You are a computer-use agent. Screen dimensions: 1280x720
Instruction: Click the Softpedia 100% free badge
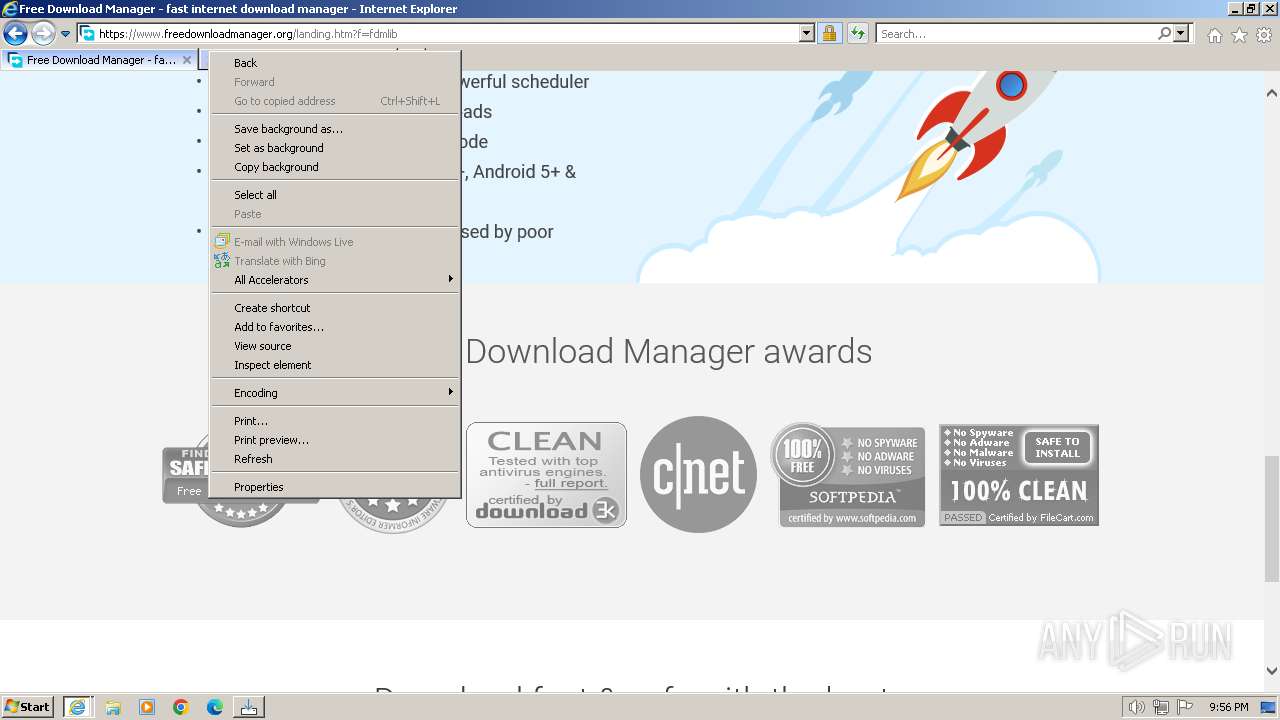point(848,474)
